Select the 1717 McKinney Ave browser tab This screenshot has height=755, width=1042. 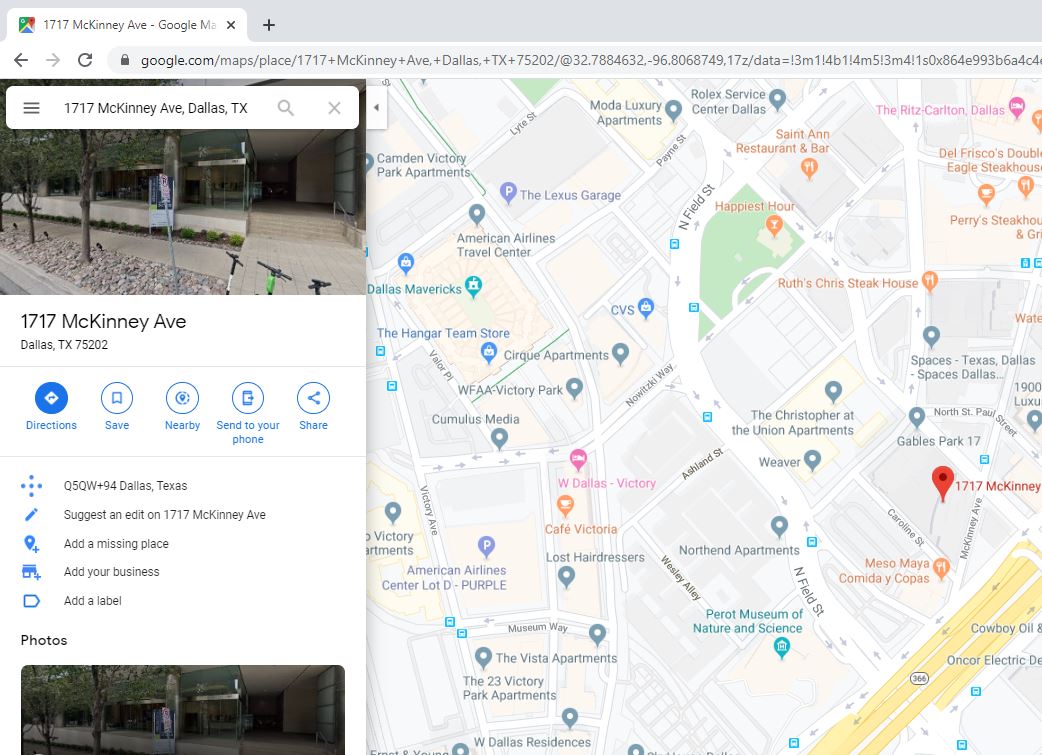[126, 25]
